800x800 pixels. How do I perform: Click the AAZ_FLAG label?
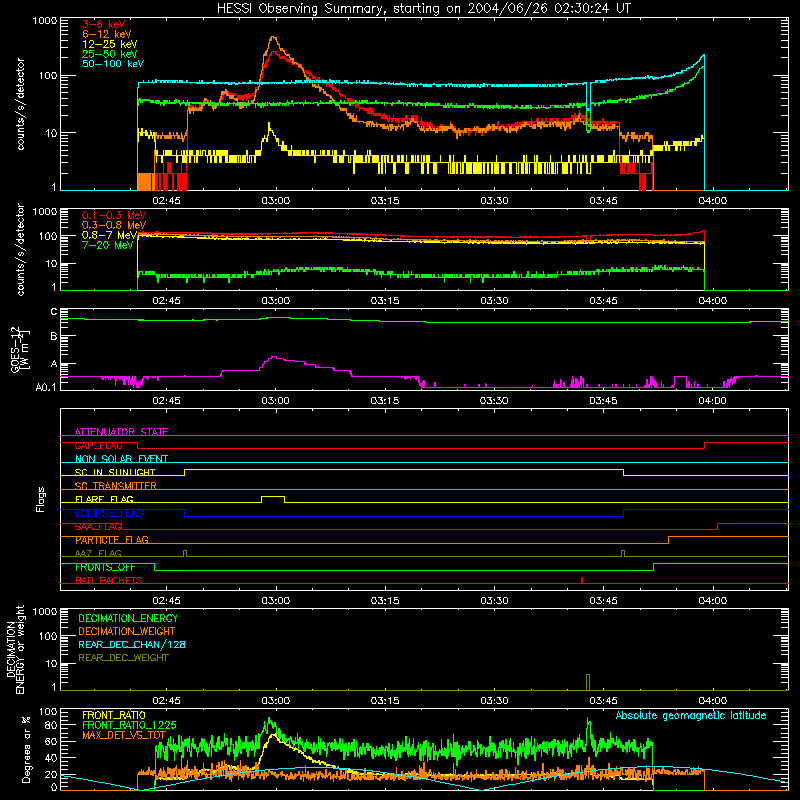point(98,553)
